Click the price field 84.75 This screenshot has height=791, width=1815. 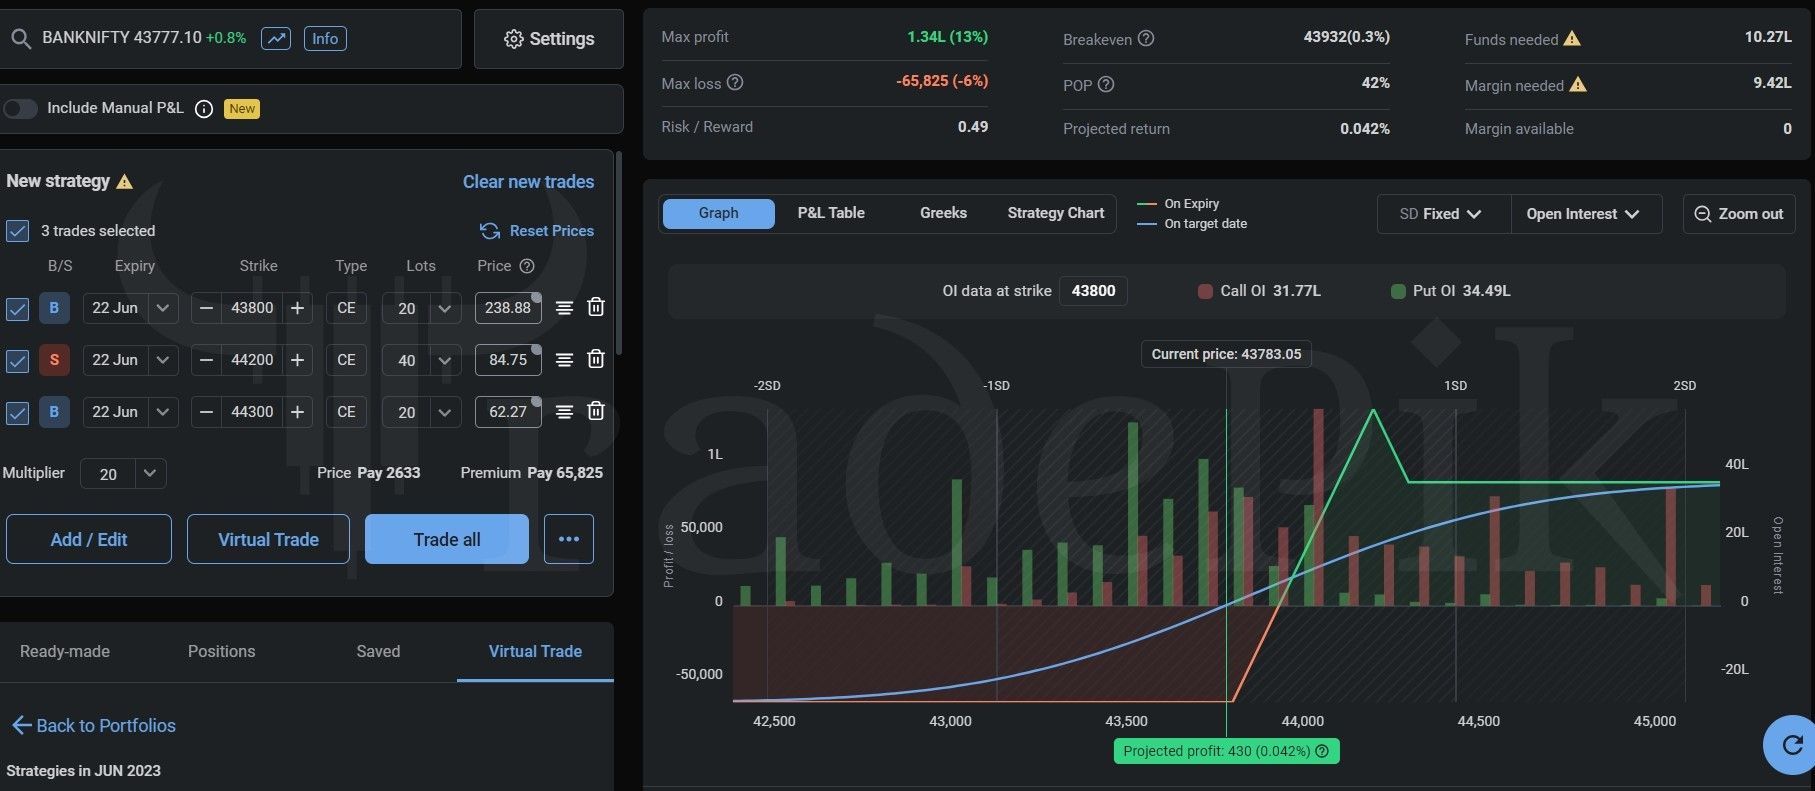(508, 360)
